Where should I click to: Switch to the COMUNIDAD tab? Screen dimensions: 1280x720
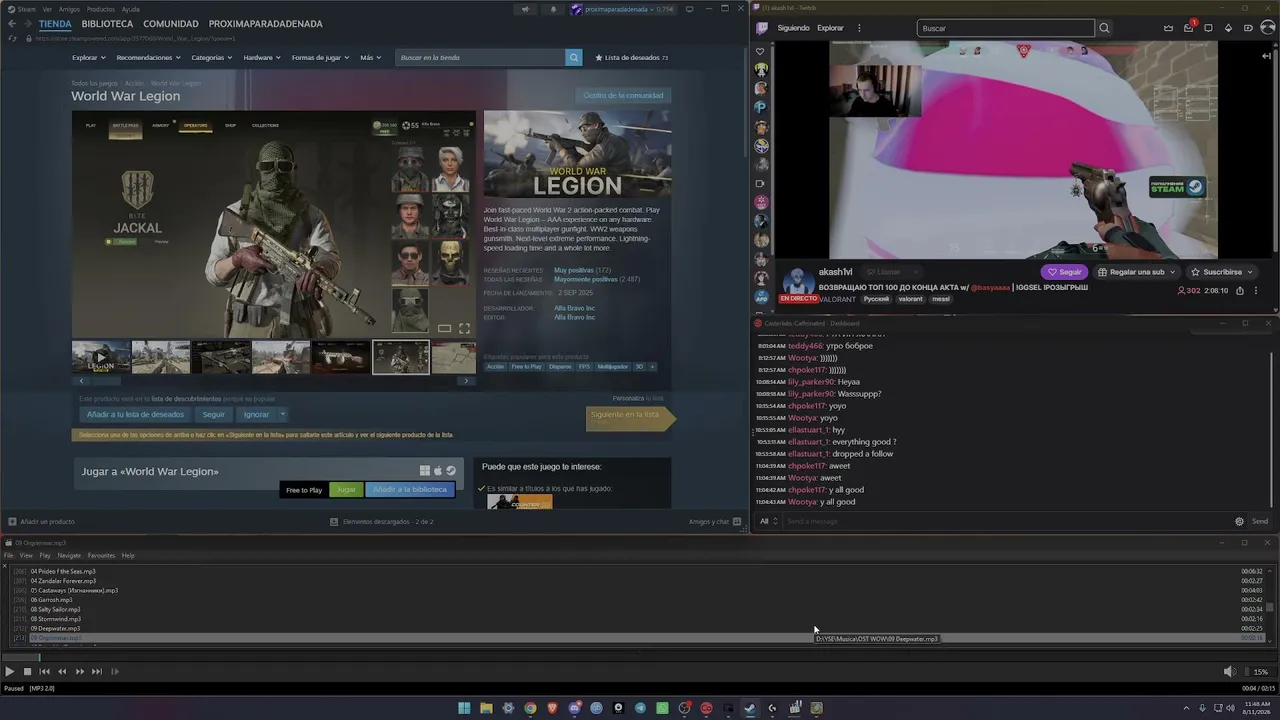[170, 24]
